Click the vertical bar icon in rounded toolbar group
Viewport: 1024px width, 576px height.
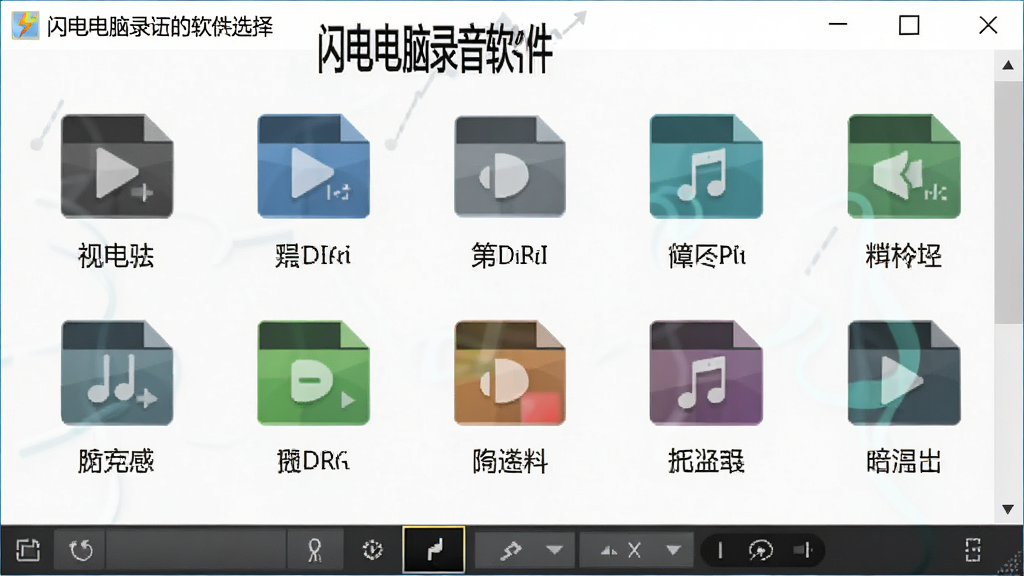[720, 551]
